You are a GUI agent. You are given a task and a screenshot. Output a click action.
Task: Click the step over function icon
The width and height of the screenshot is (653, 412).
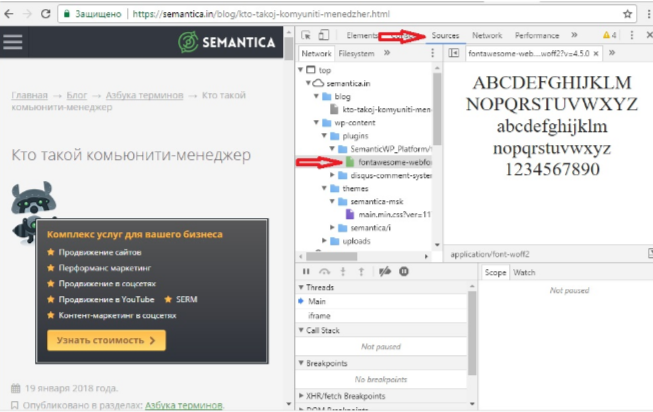click(324, 271)
